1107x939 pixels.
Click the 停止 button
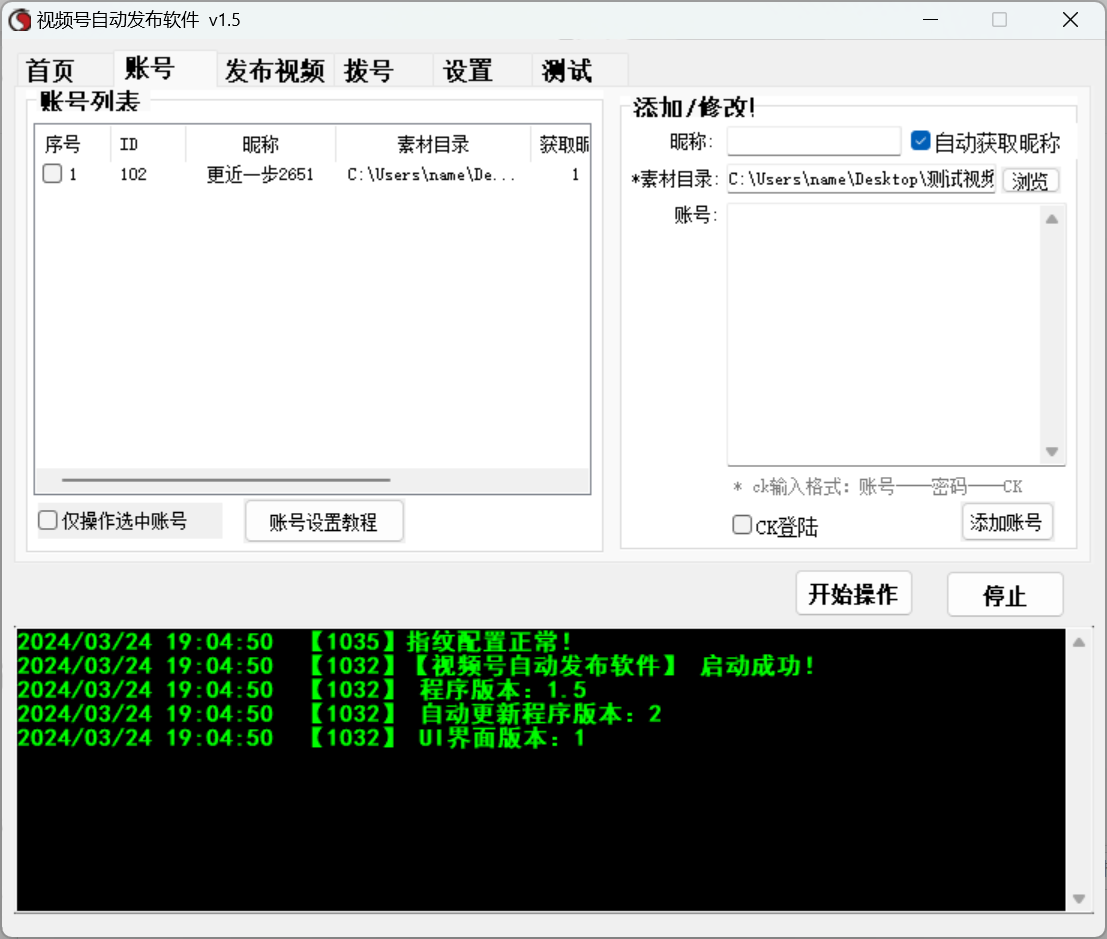tap(1005, 596)
